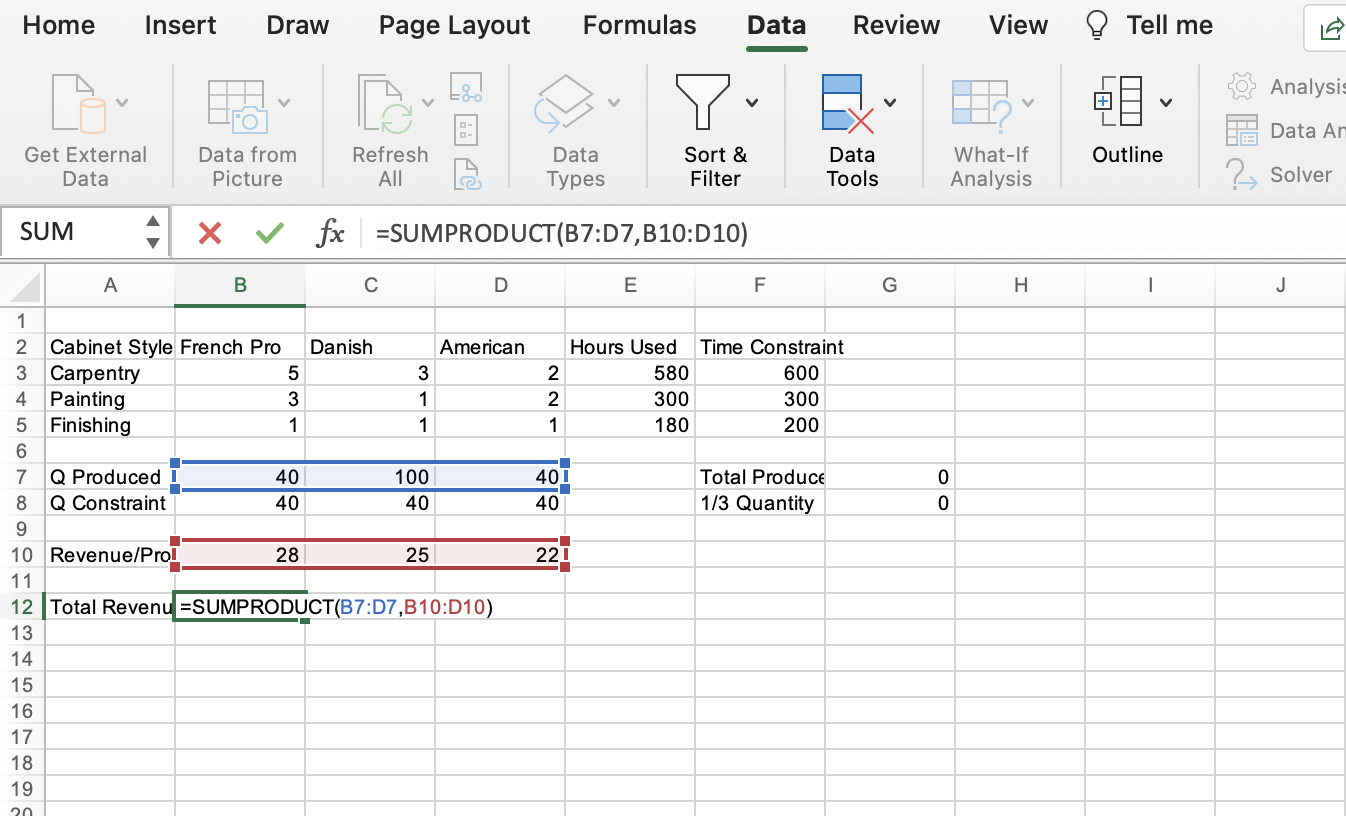The image size is (1346, 816).
Task: Select column E header
Action: [x=630, y=286]
